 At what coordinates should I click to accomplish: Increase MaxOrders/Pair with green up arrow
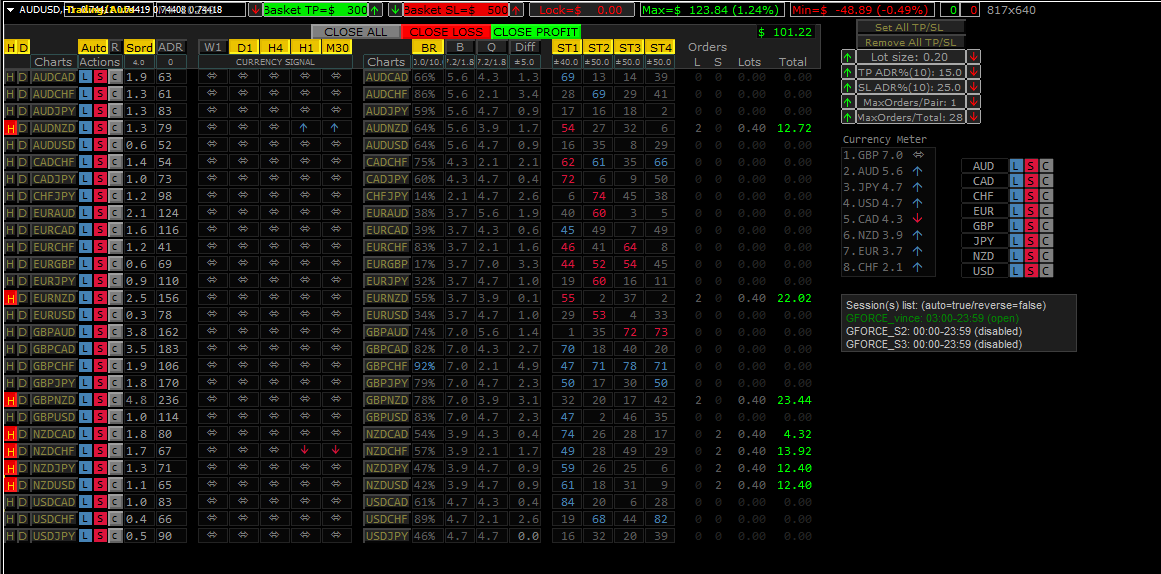point(848,102)
